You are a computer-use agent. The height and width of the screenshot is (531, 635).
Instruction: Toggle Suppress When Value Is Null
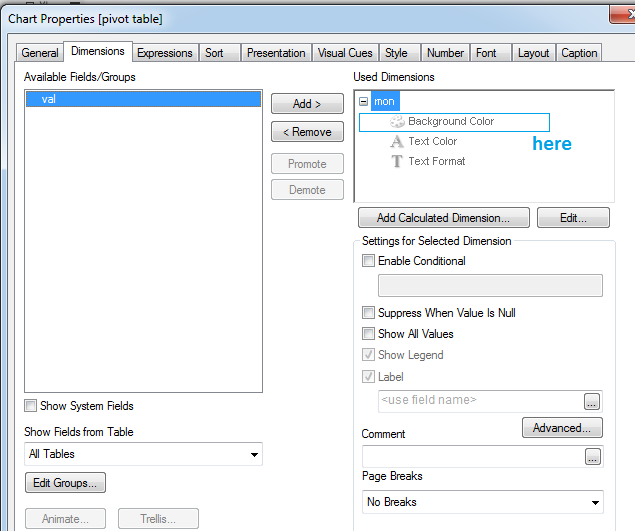coord(368,313)
